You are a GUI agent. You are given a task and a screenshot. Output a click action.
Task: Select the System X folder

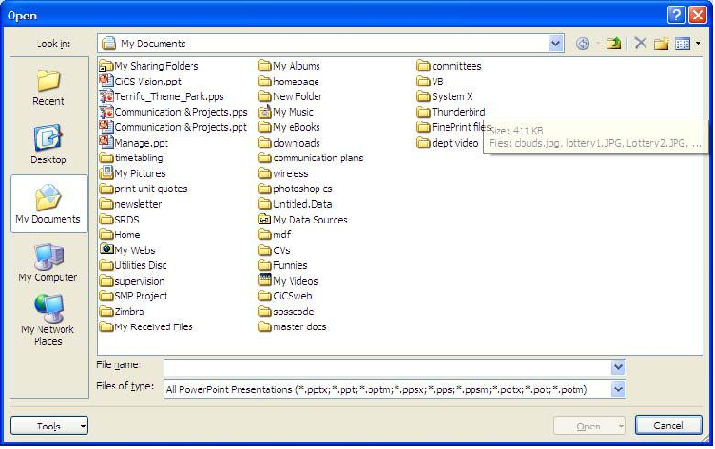point(445,97)
